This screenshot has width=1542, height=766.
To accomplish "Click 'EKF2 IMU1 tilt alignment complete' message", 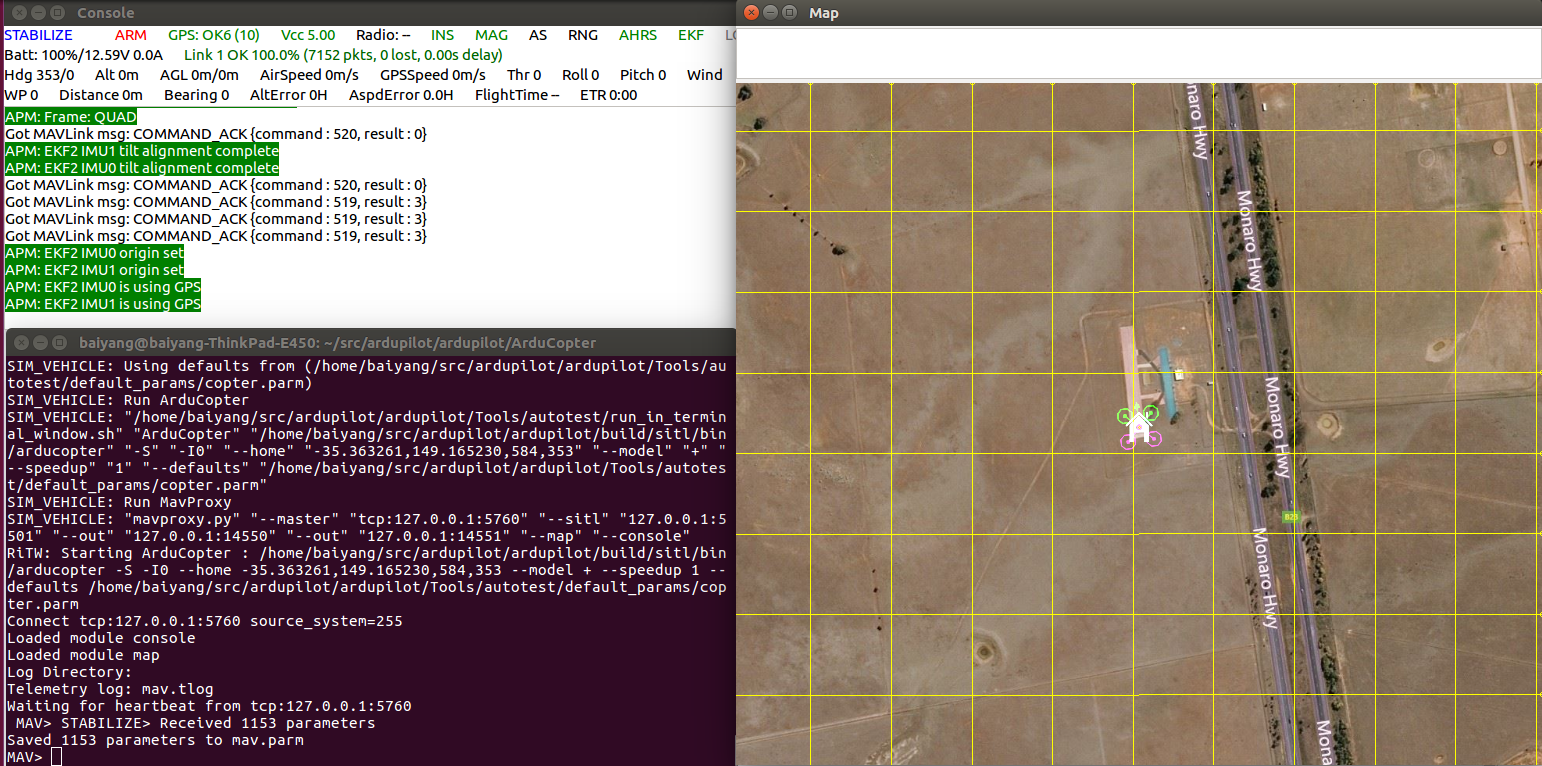I will 141,151.
